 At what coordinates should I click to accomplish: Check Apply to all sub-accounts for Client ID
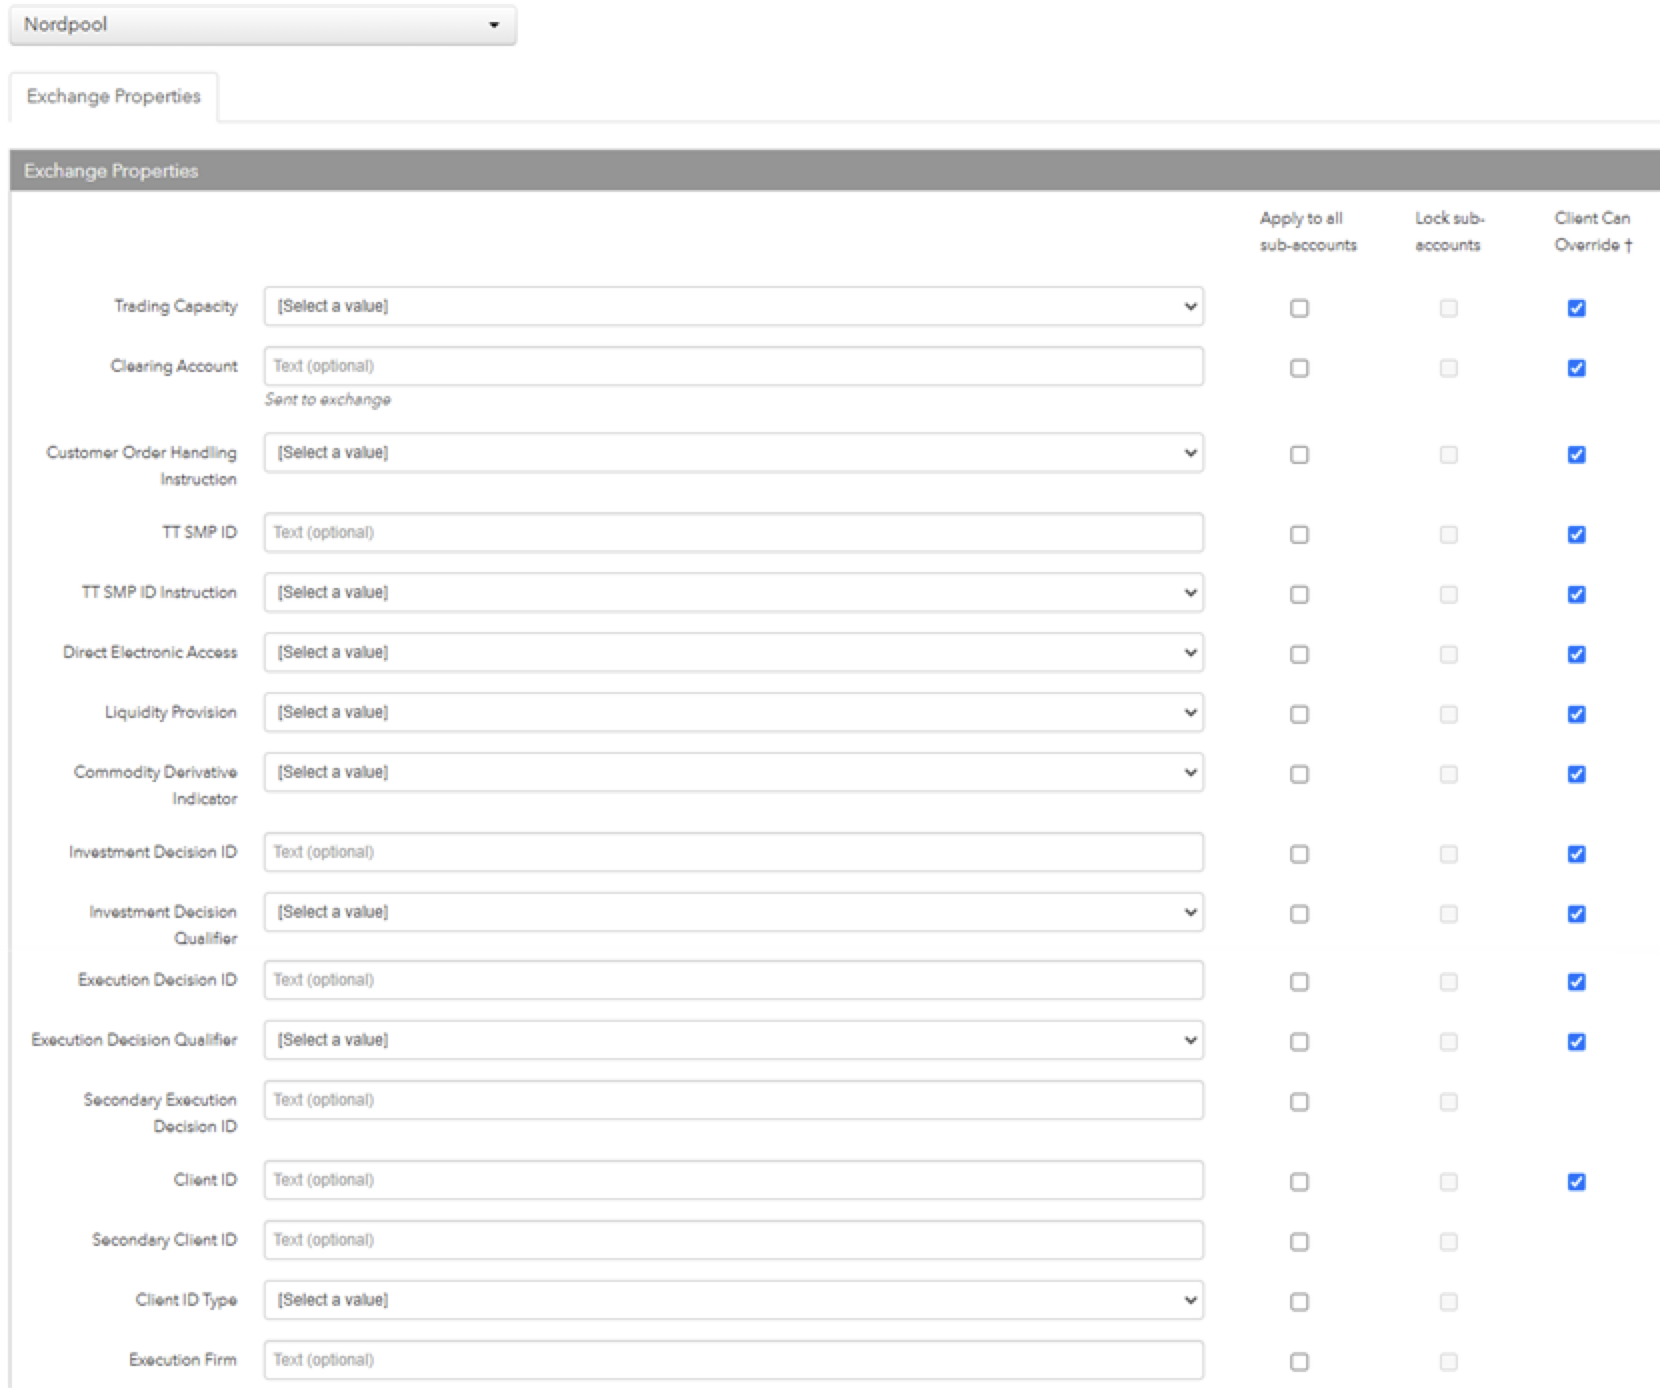tap(1299, 1182)
